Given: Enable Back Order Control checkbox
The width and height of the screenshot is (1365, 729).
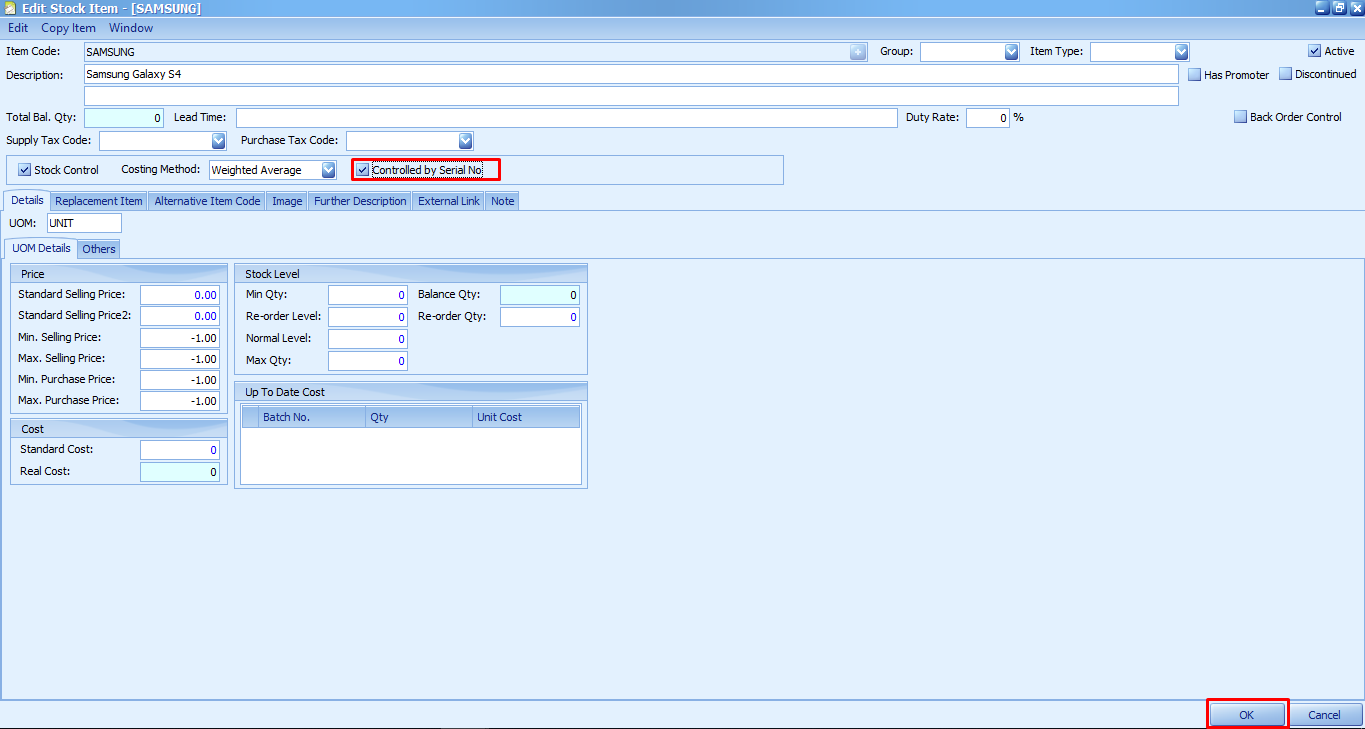Looking at the screenshot, I should [x=1240, y=117].
